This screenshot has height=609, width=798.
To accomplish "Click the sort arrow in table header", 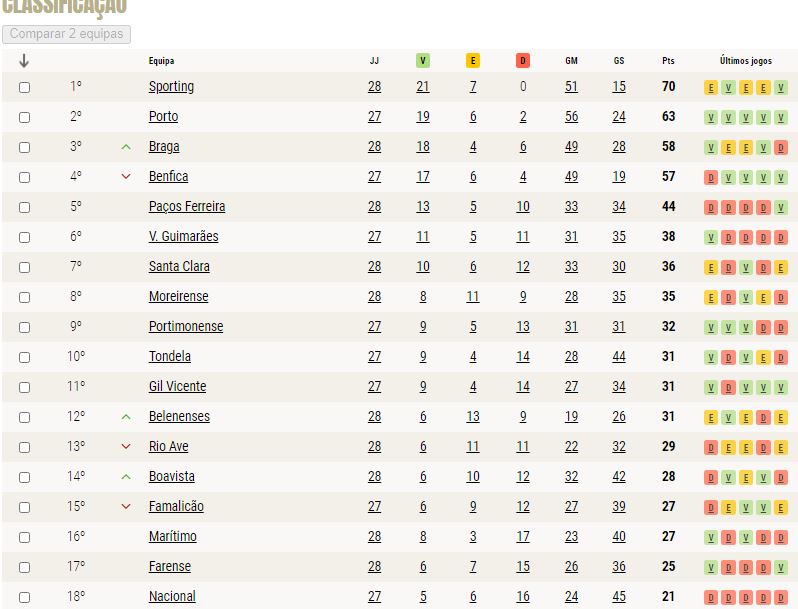I will [x=24, y=61].
